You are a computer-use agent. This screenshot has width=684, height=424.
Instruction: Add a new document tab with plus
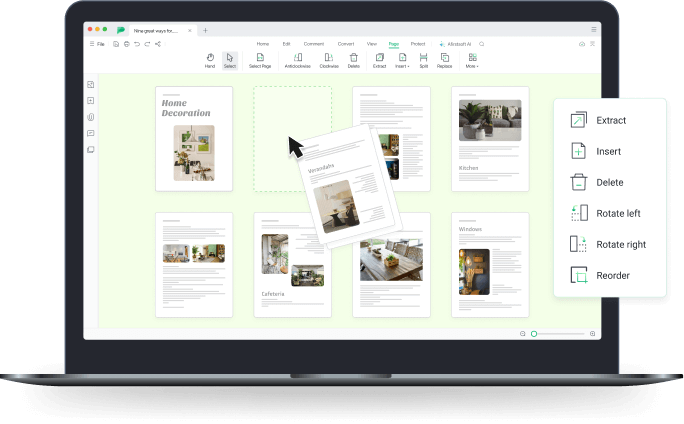pos(205,30)
